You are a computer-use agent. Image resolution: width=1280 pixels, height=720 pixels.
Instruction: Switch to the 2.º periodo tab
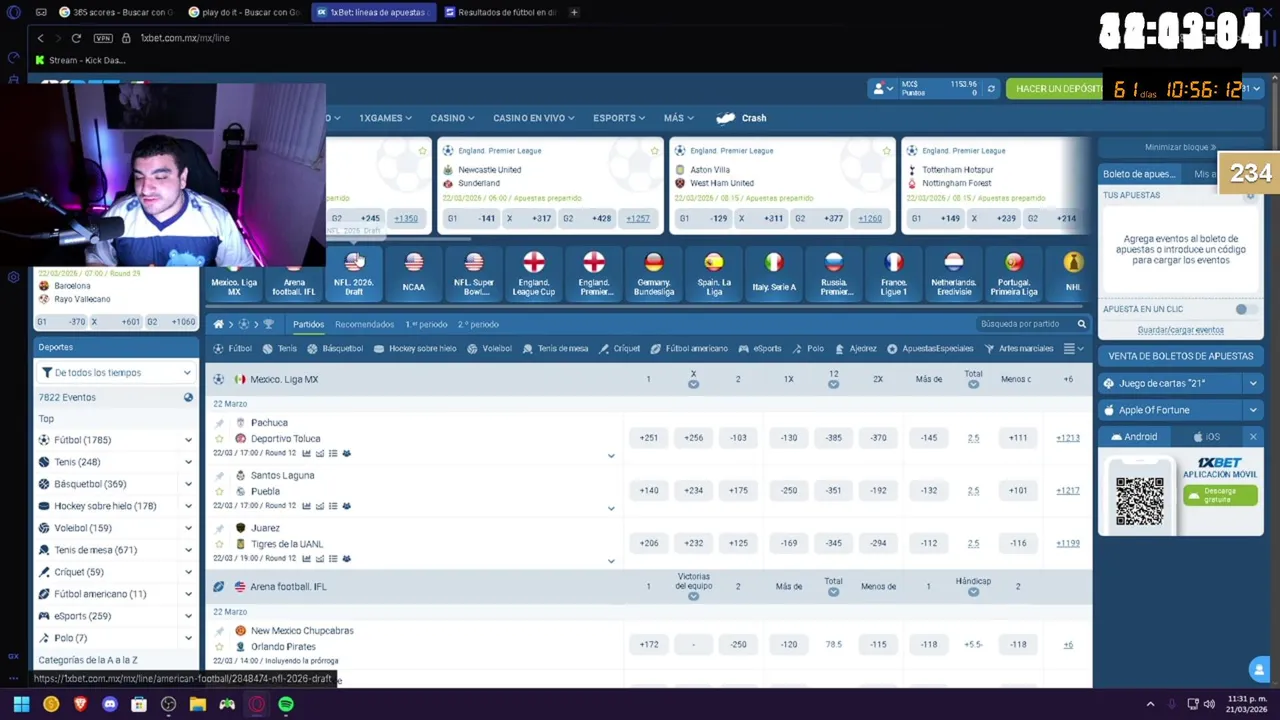pos(478,324)
